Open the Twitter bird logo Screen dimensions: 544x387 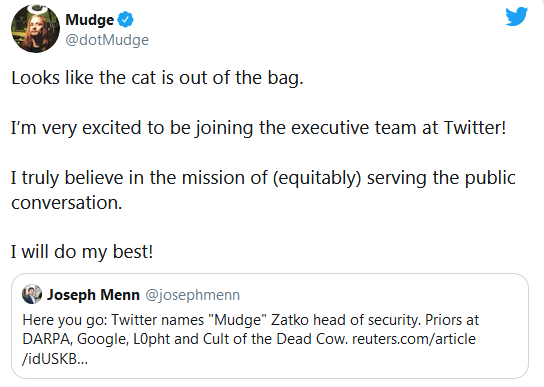[x=517, y=17]
